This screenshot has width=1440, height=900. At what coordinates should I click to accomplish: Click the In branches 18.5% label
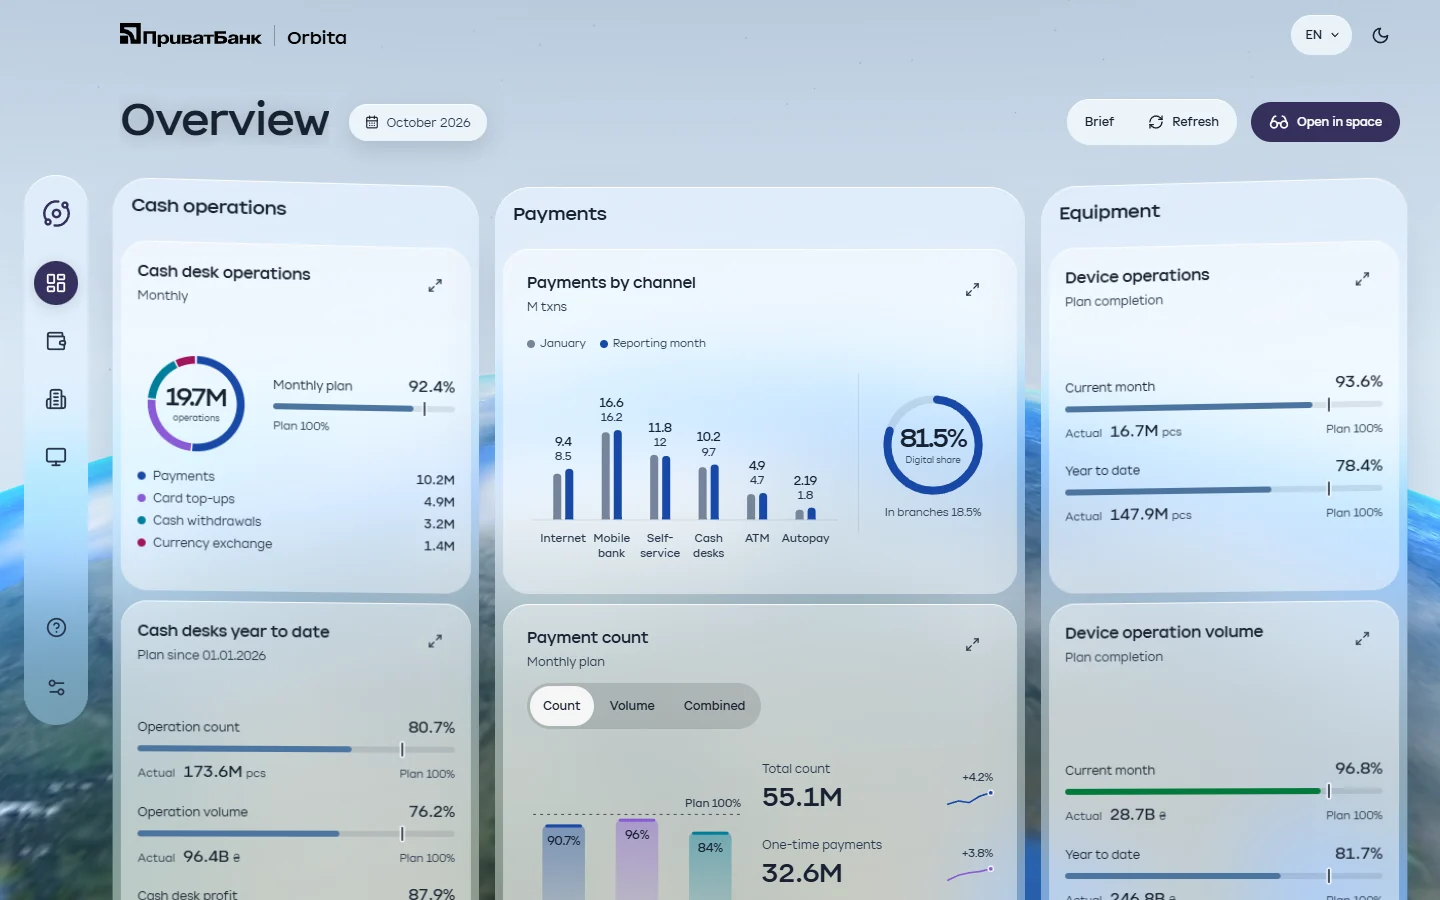933,512
